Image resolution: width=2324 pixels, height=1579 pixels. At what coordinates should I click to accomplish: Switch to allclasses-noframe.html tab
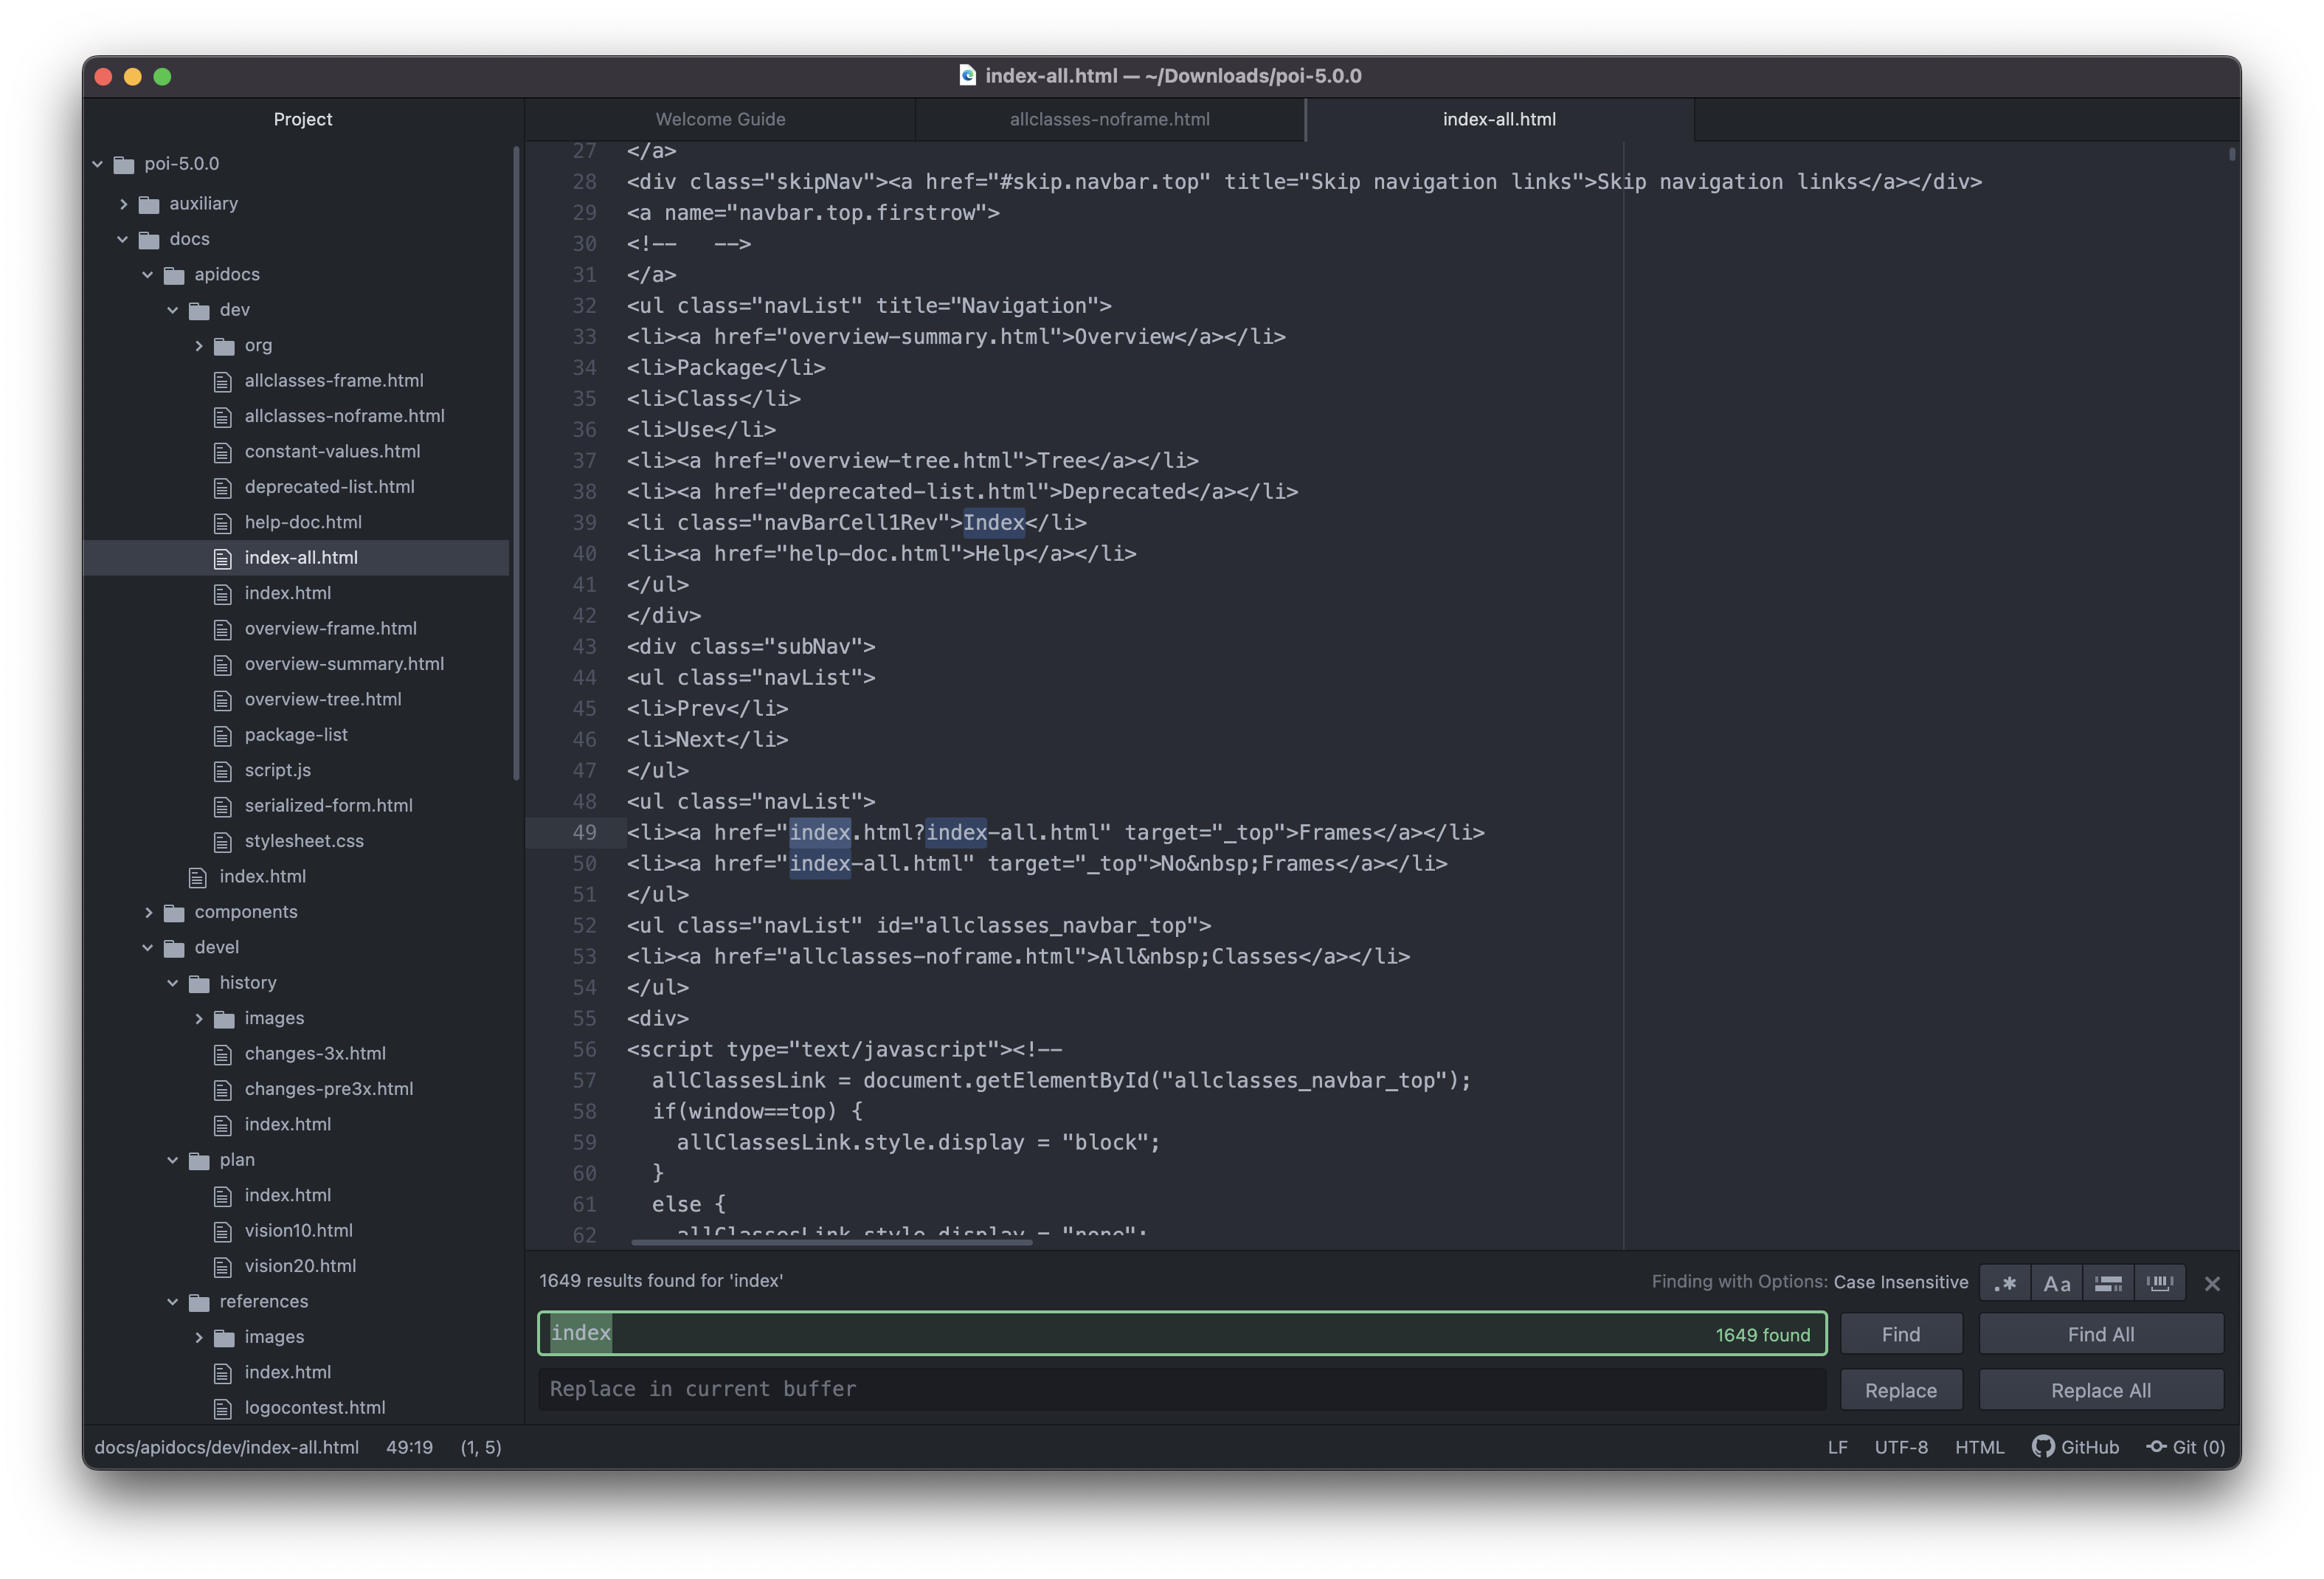tap(1109, 119)
